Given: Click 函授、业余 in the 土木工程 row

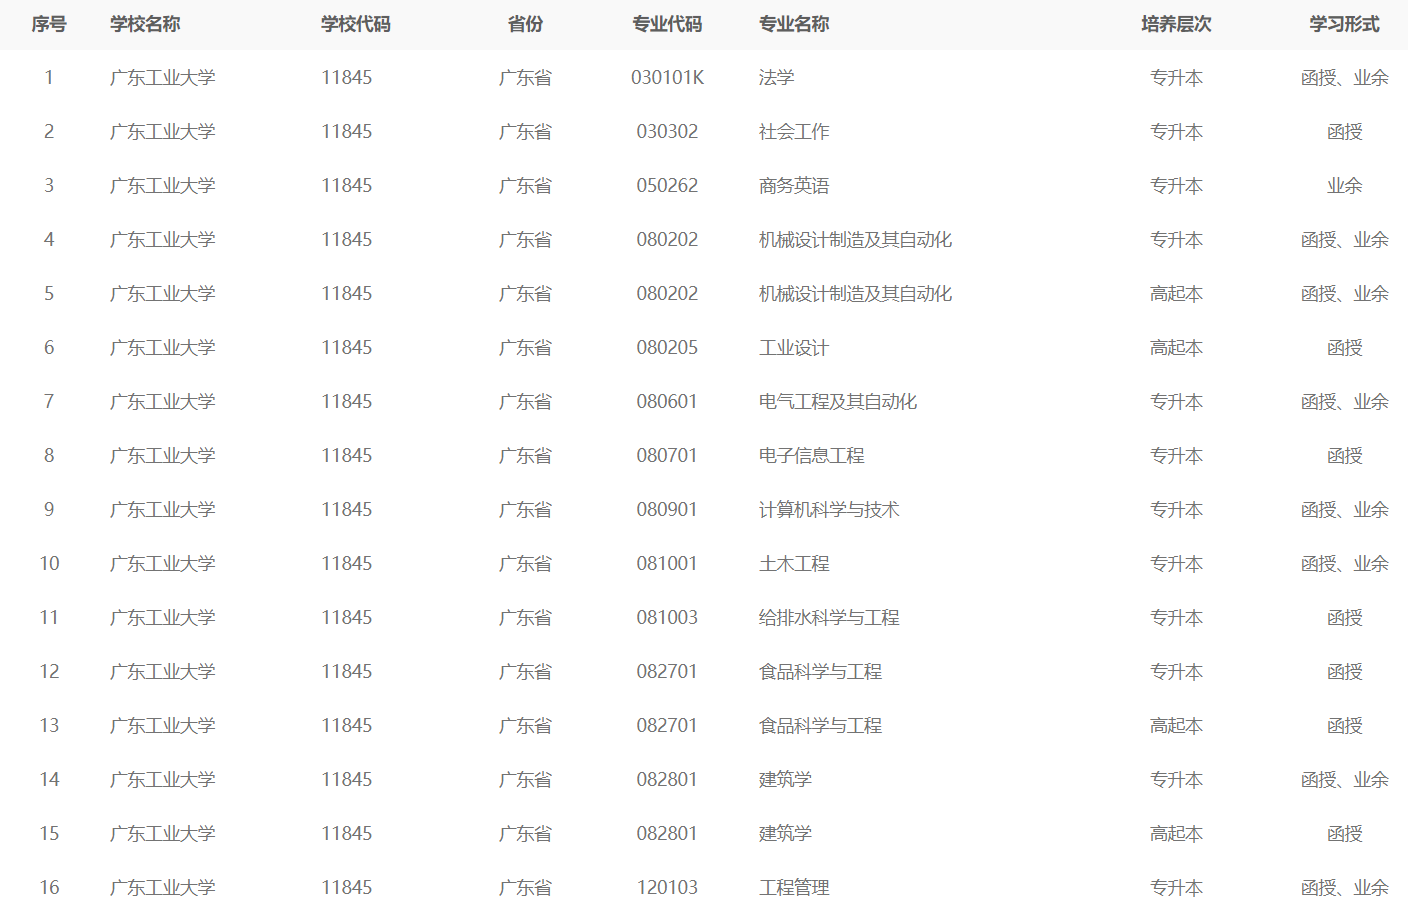Looking at the screenshot, I should click(x=1344, y=564).
